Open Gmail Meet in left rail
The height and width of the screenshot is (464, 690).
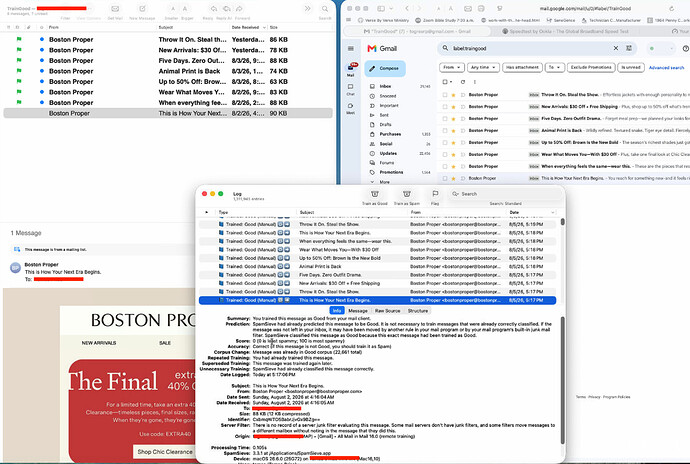(350, 108)
